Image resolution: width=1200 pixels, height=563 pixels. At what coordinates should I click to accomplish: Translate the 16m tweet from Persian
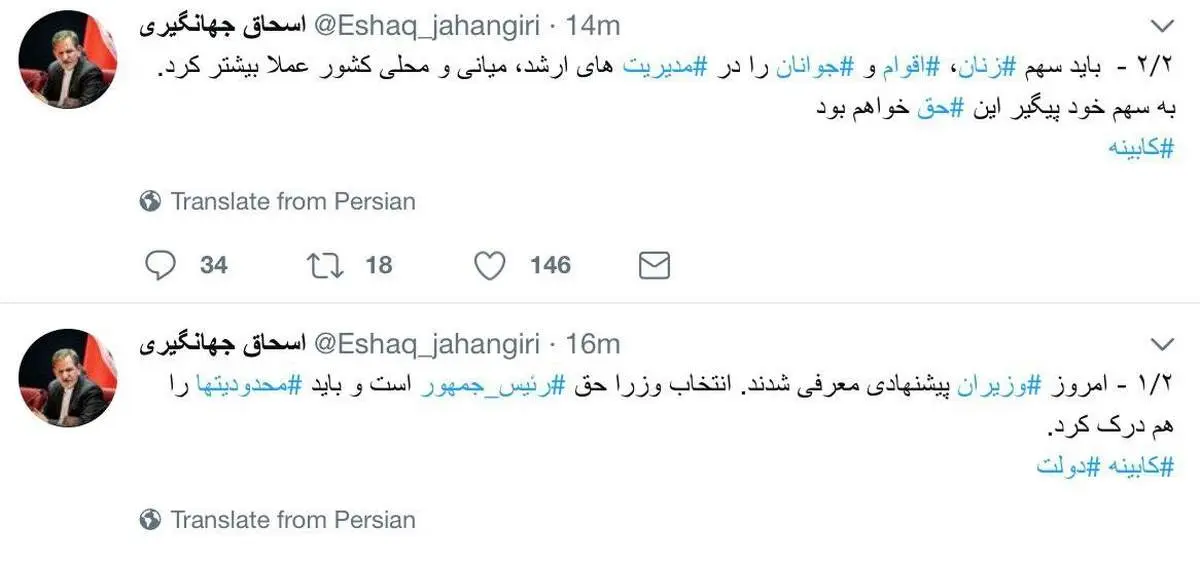coord(292,520)
